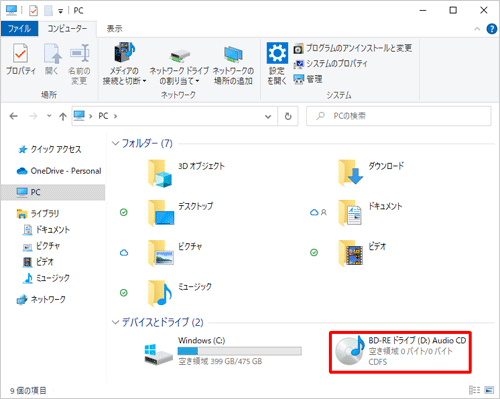Open ドキュメント library in the sidebar
Viewport: 500px width, 399px height.
[x=46, y=230]
